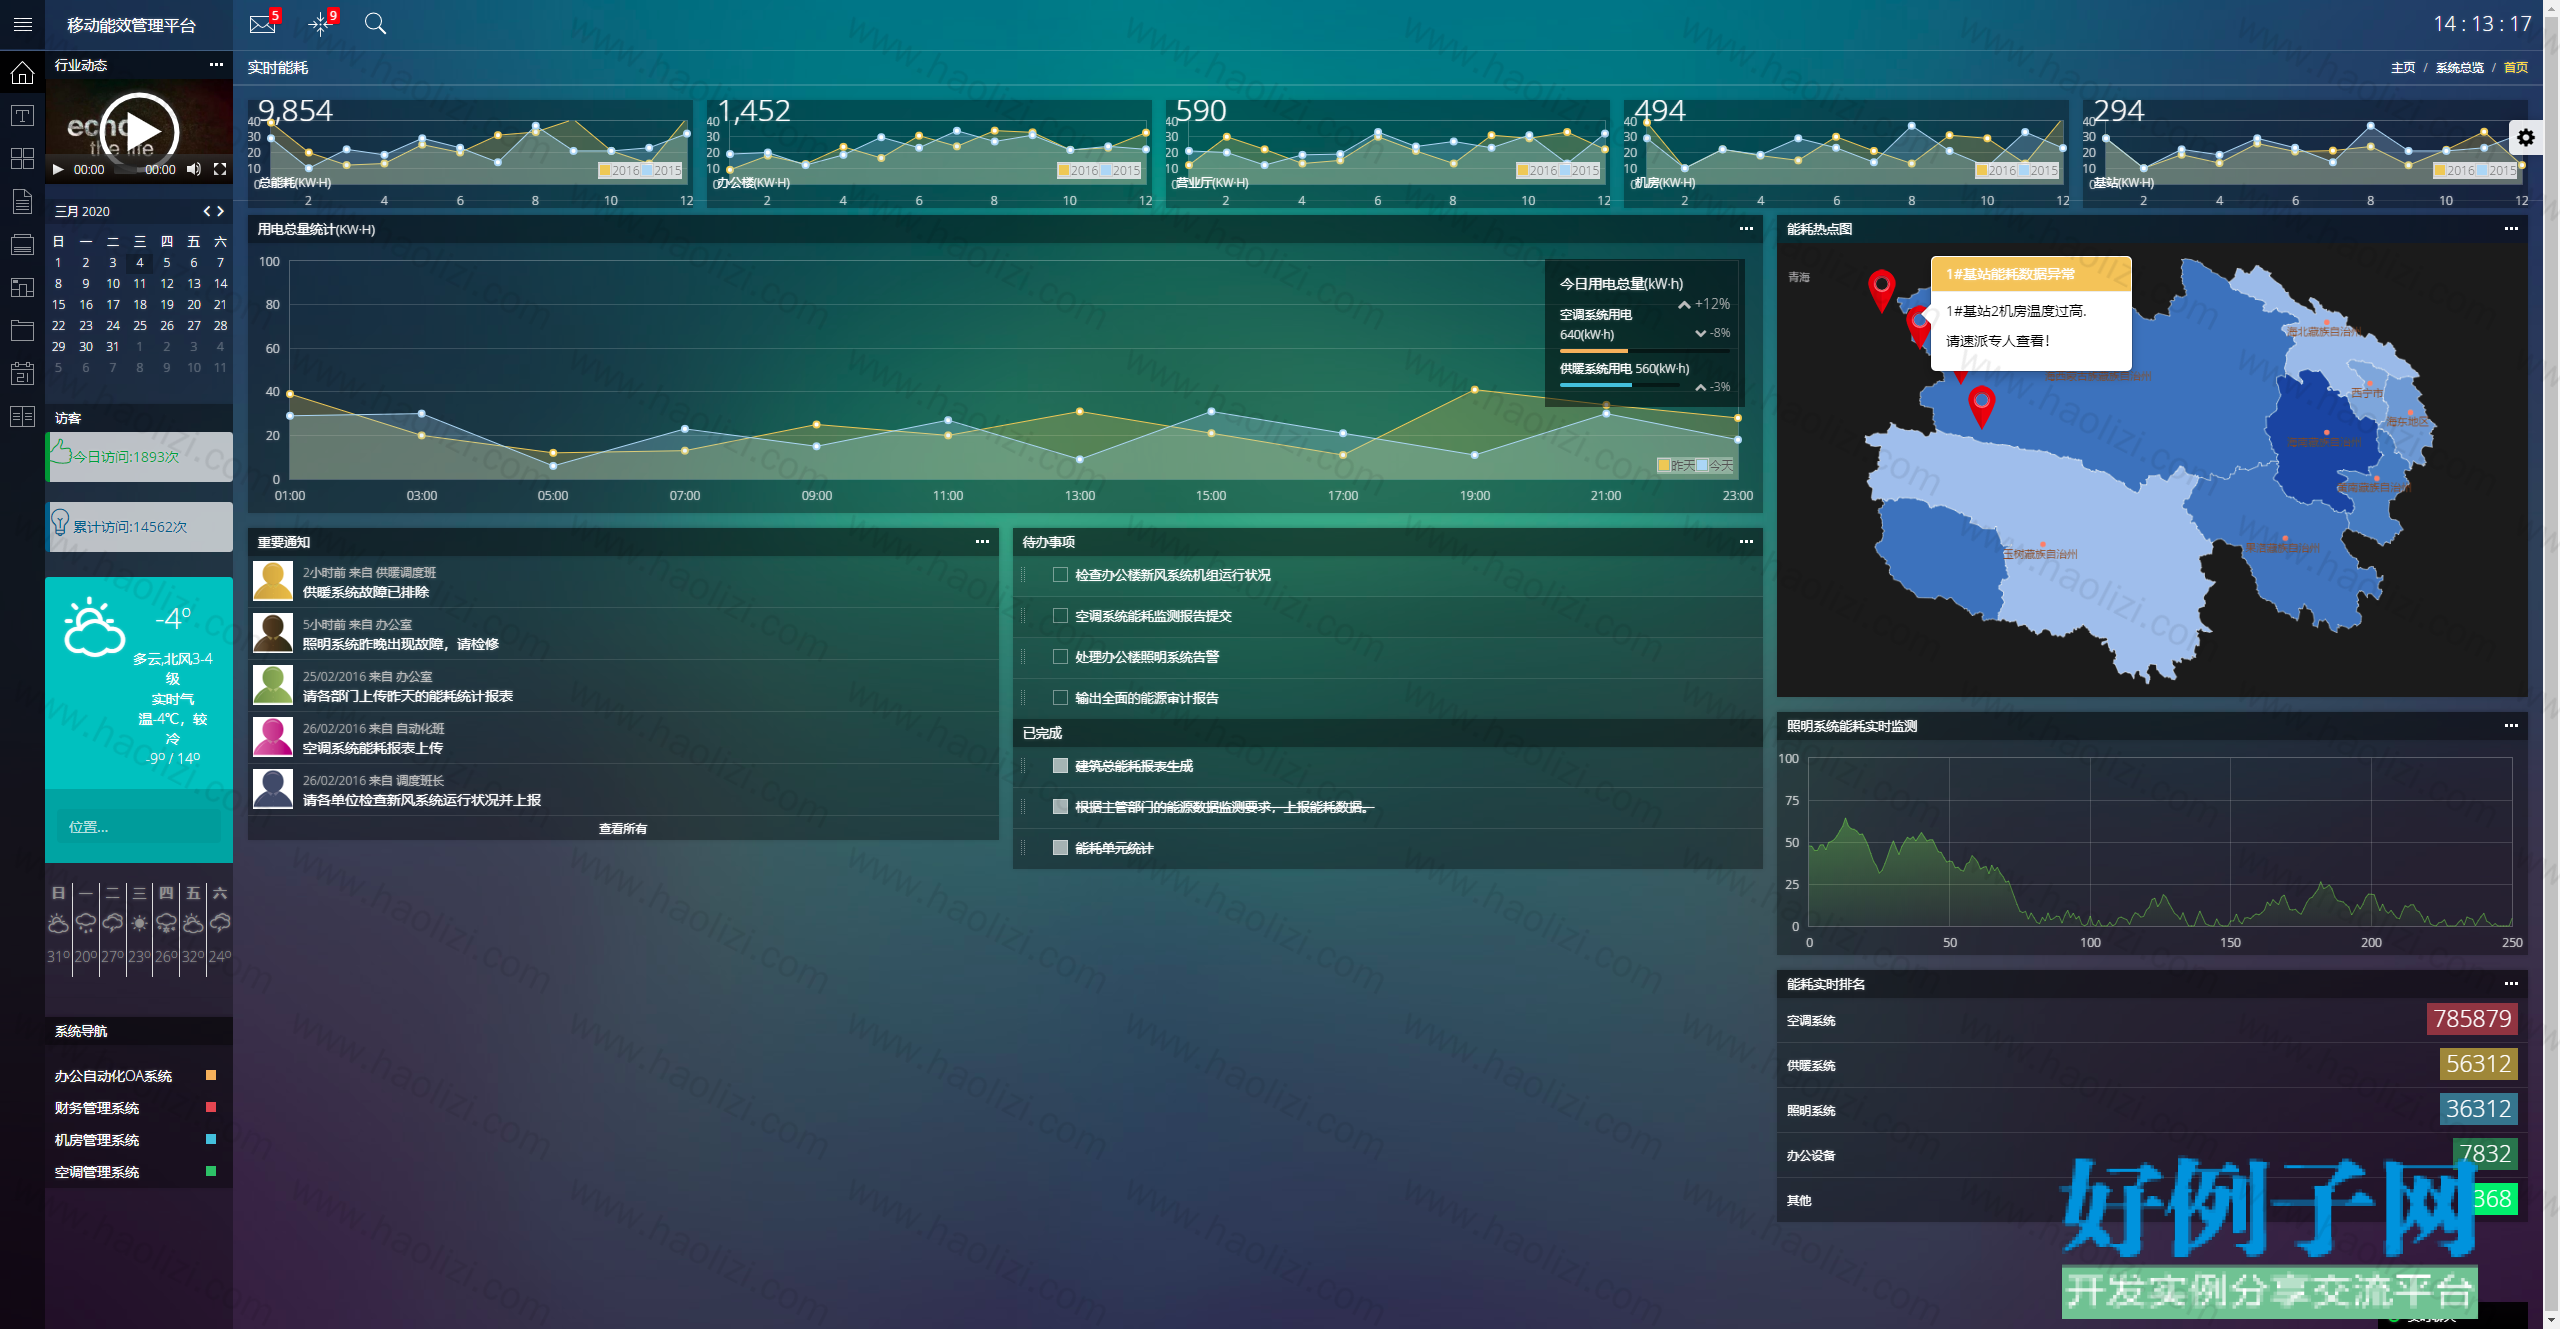Click the search magnifier icon
The height and width of the screenshot is (1329, 2560).
point(375,24)
